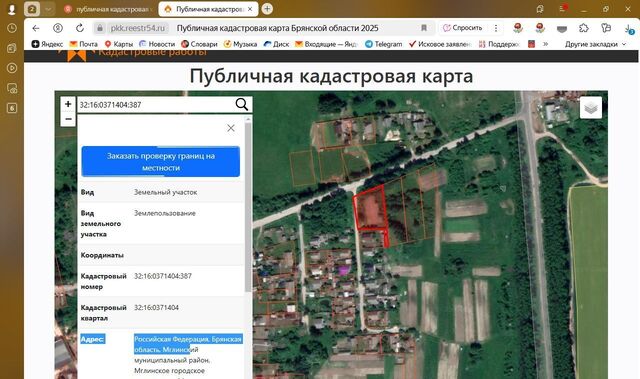Zoom in the map with plus button
The height and width of the screenshot is (379, 640).
[68, 104]
